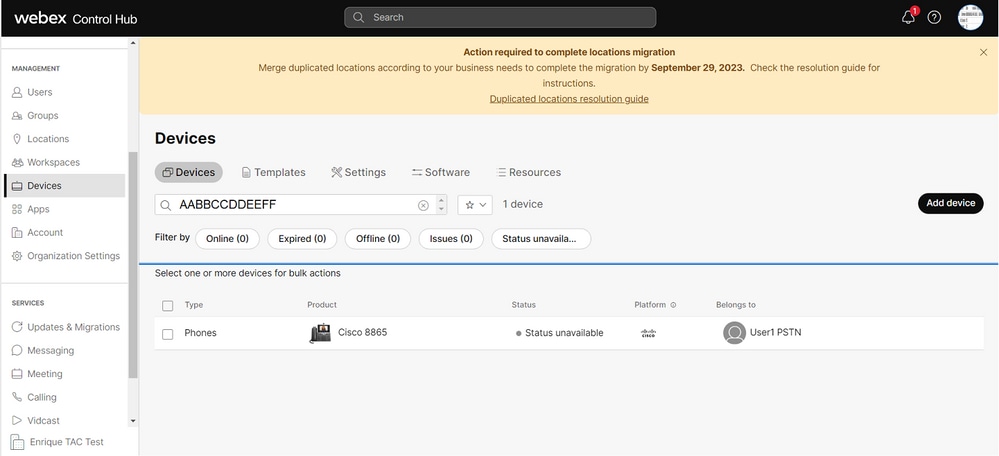Click the Updates & Migrations refresh icon
The image size is (999, 456).
(x=17, y=327)
